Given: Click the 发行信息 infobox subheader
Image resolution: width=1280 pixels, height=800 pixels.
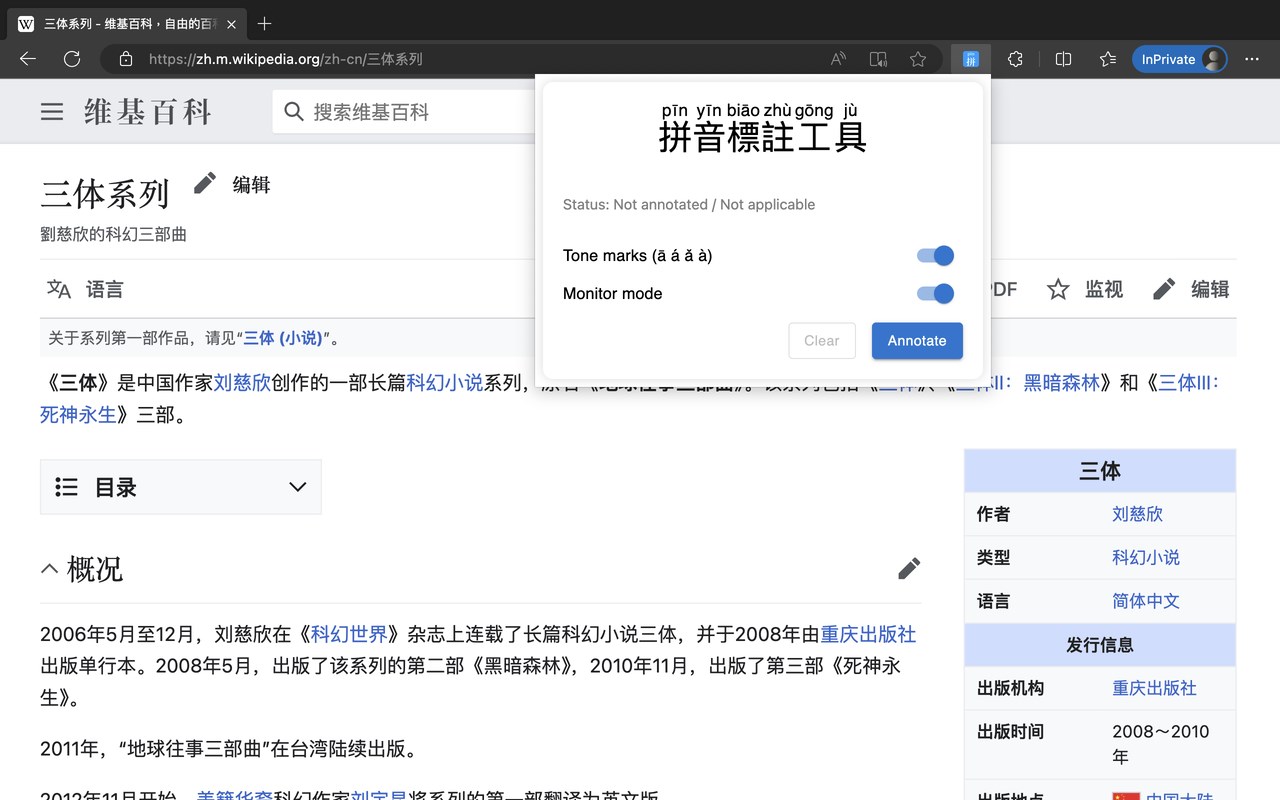Looking at the screenshot, I should [x=1100, y=645].
